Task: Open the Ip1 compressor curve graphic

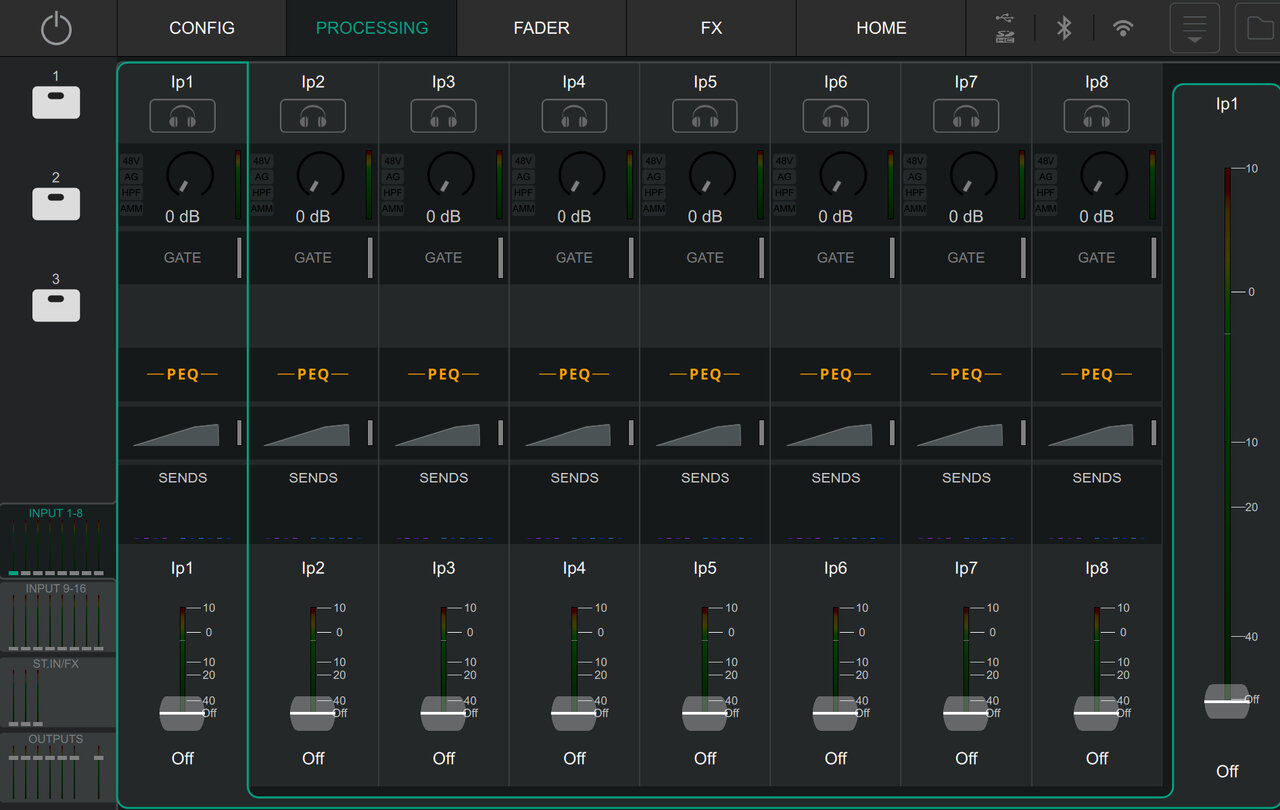Action: coord(176,435)
